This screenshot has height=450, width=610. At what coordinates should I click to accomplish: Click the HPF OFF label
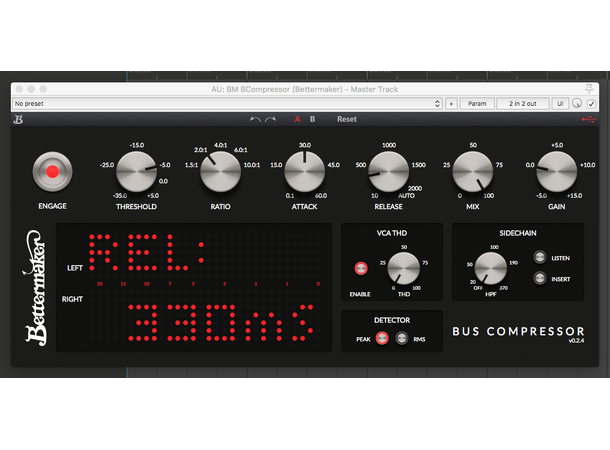[x=478, y=288]
